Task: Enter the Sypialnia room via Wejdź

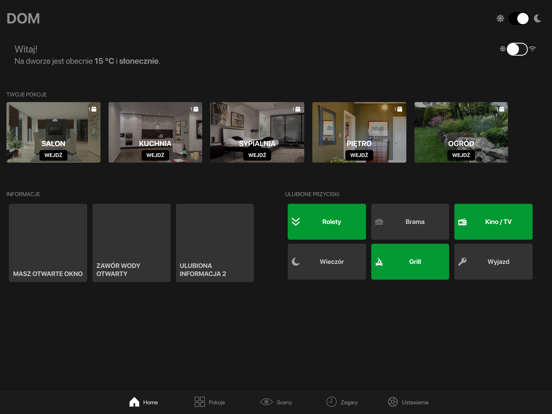Action: [x=257, y=155]
